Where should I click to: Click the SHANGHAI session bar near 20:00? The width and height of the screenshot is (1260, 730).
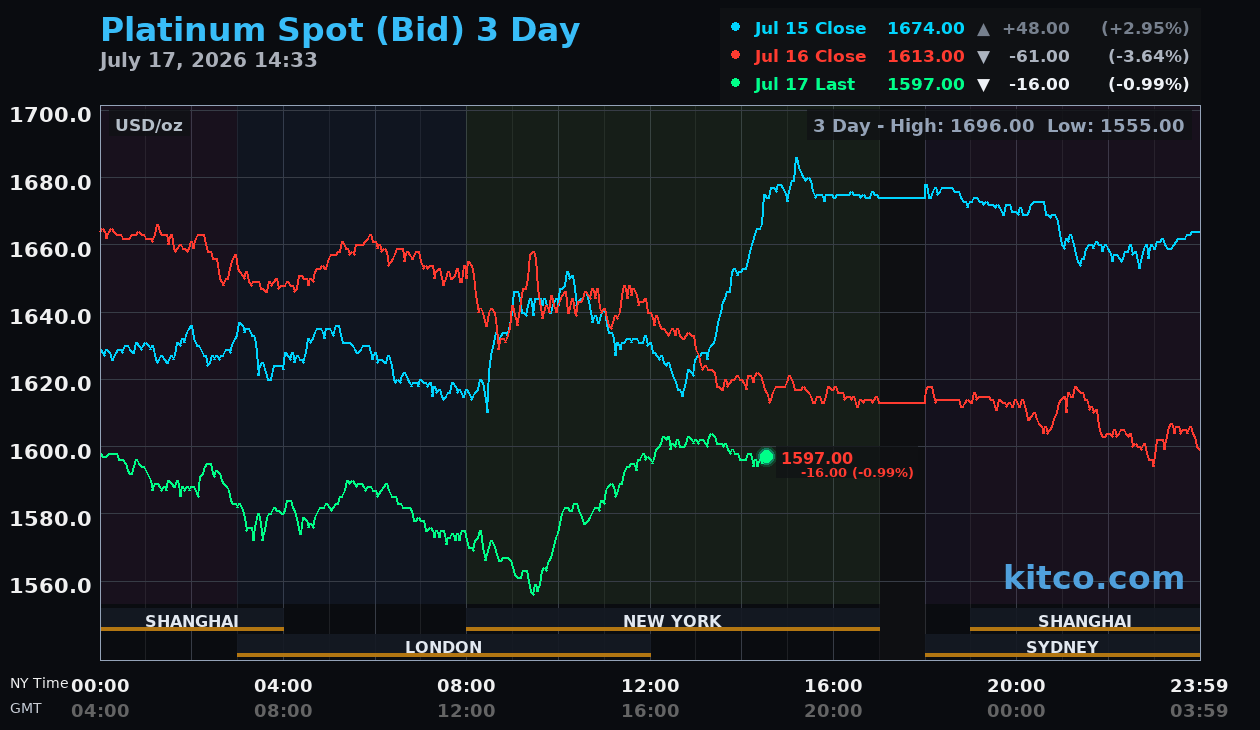point(1085,620)
